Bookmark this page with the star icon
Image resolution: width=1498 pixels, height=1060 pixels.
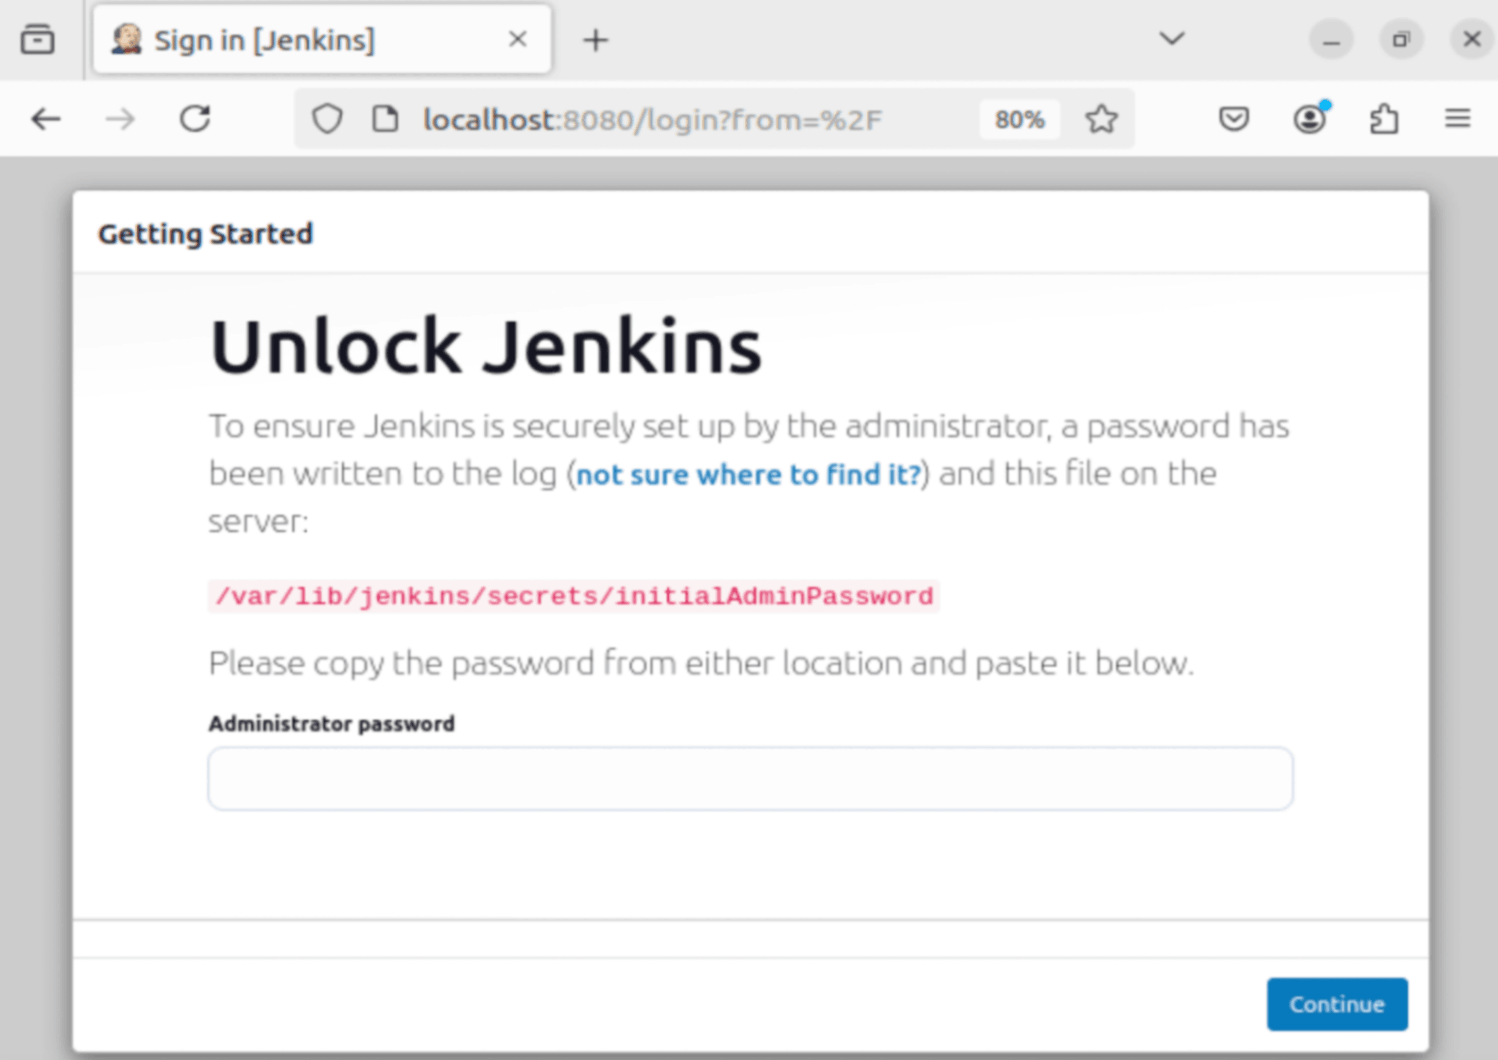(1101, 118)
